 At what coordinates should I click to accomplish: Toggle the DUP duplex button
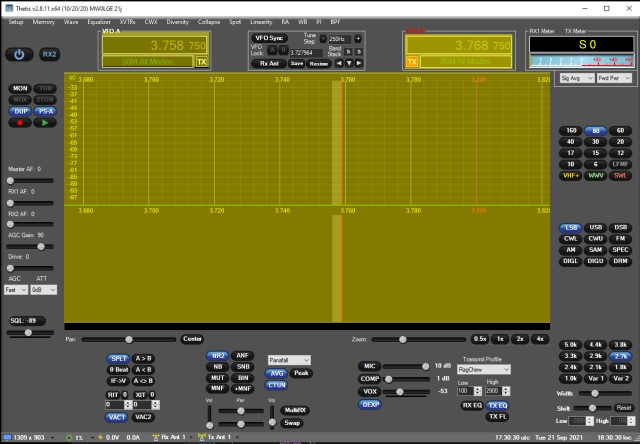(x=20, y=111)
